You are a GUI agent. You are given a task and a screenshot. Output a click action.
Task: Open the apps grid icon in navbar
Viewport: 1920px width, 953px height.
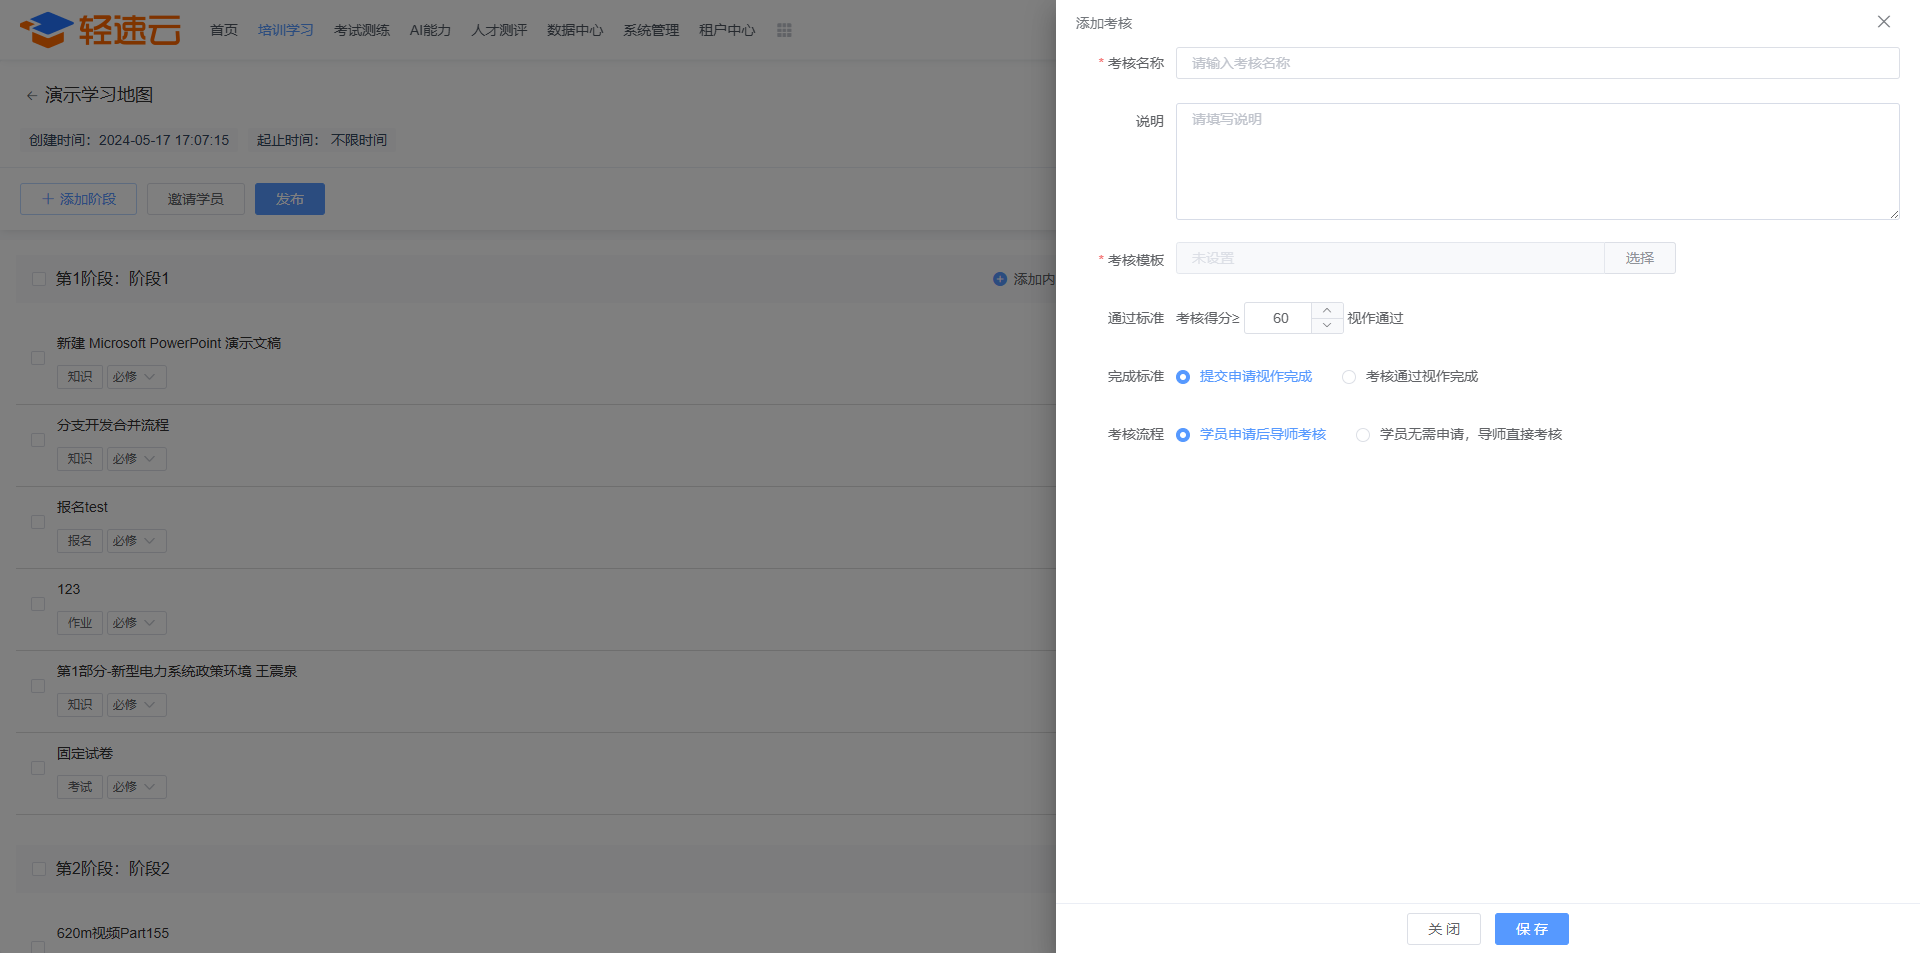(784, 30)
